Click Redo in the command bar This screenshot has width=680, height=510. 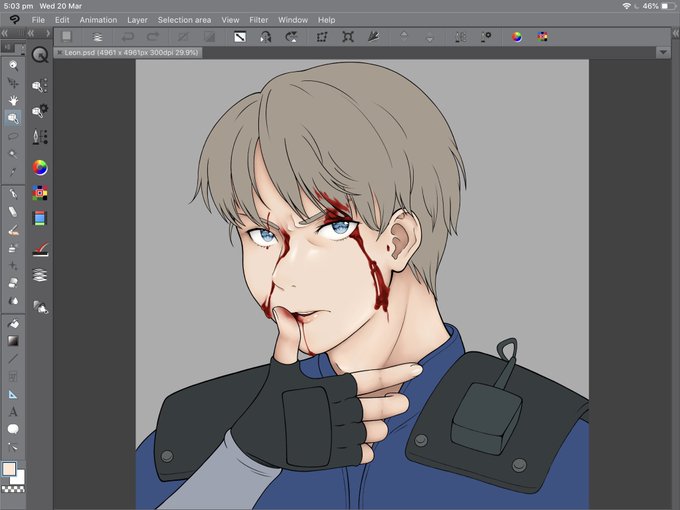153,37
